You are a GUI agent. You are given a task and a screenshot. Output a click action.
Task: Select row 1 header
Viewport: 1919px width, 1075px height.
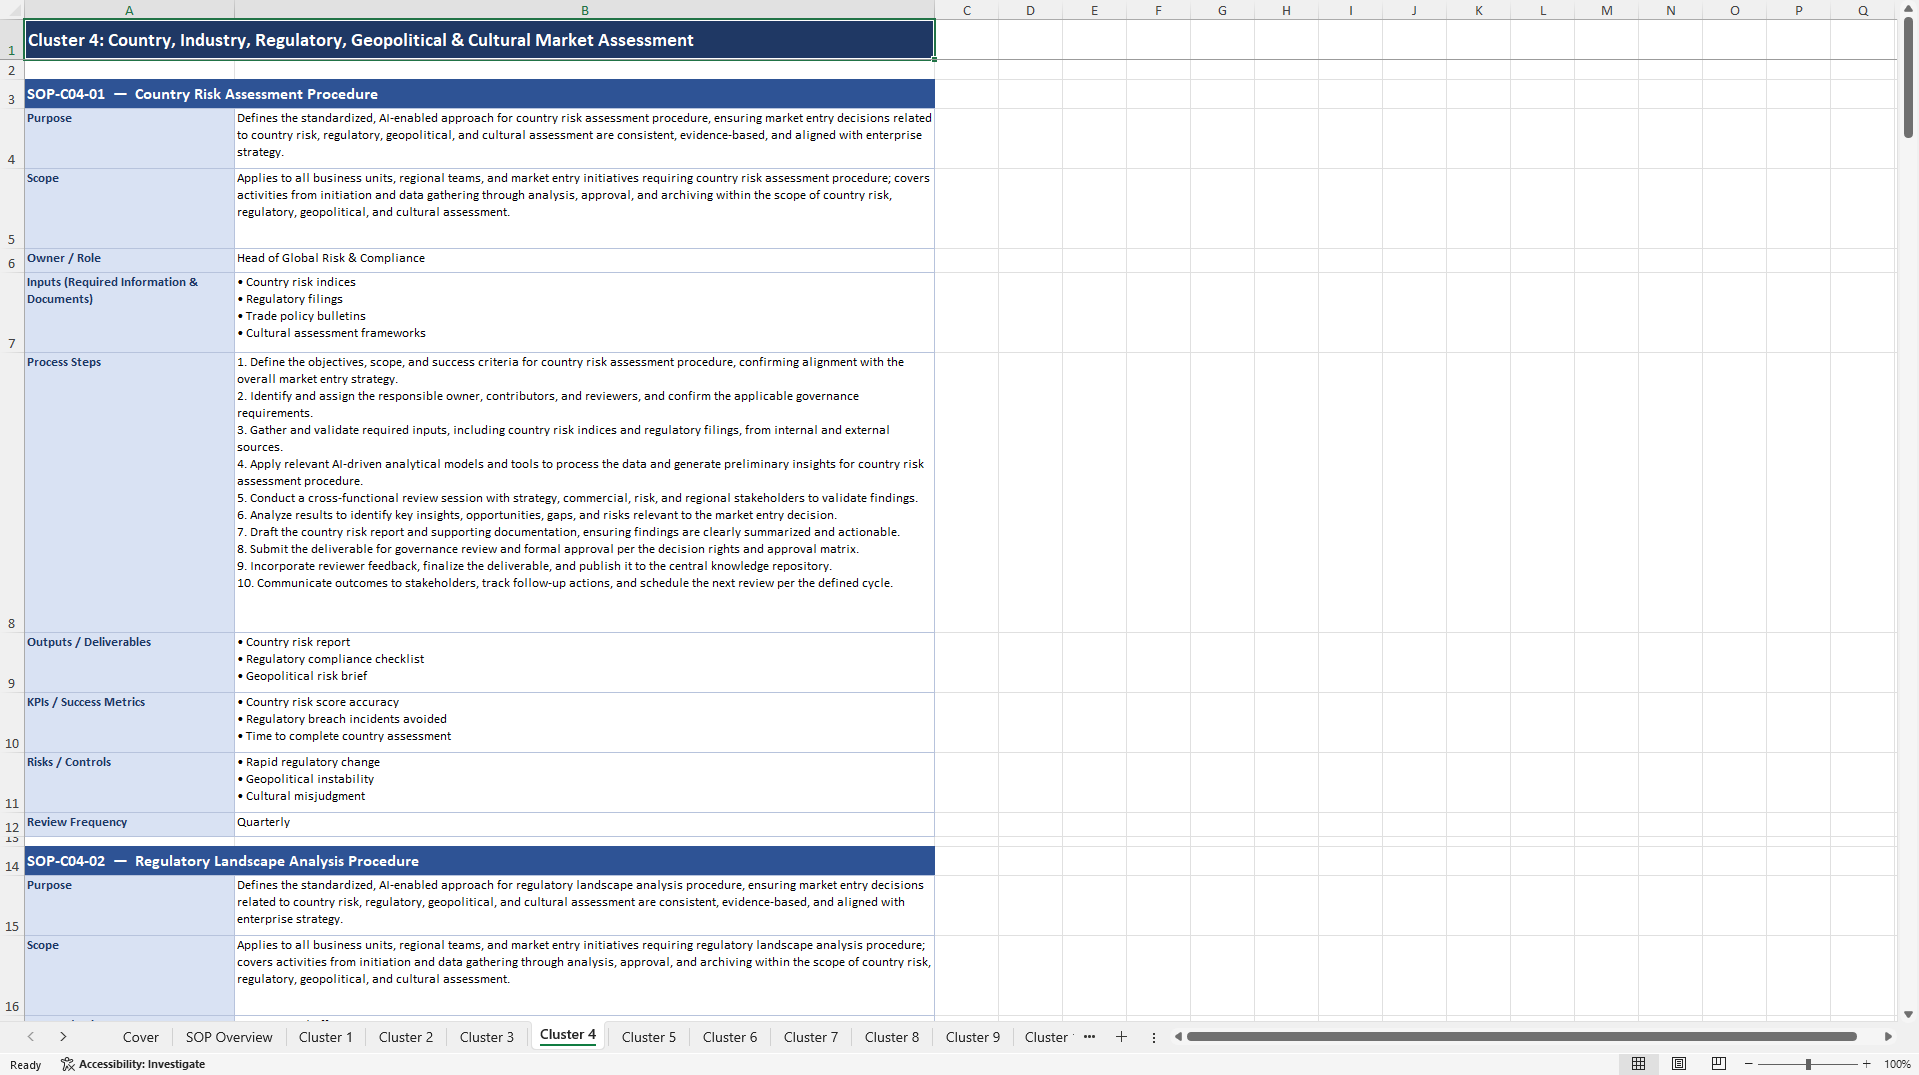coord(12,40)
